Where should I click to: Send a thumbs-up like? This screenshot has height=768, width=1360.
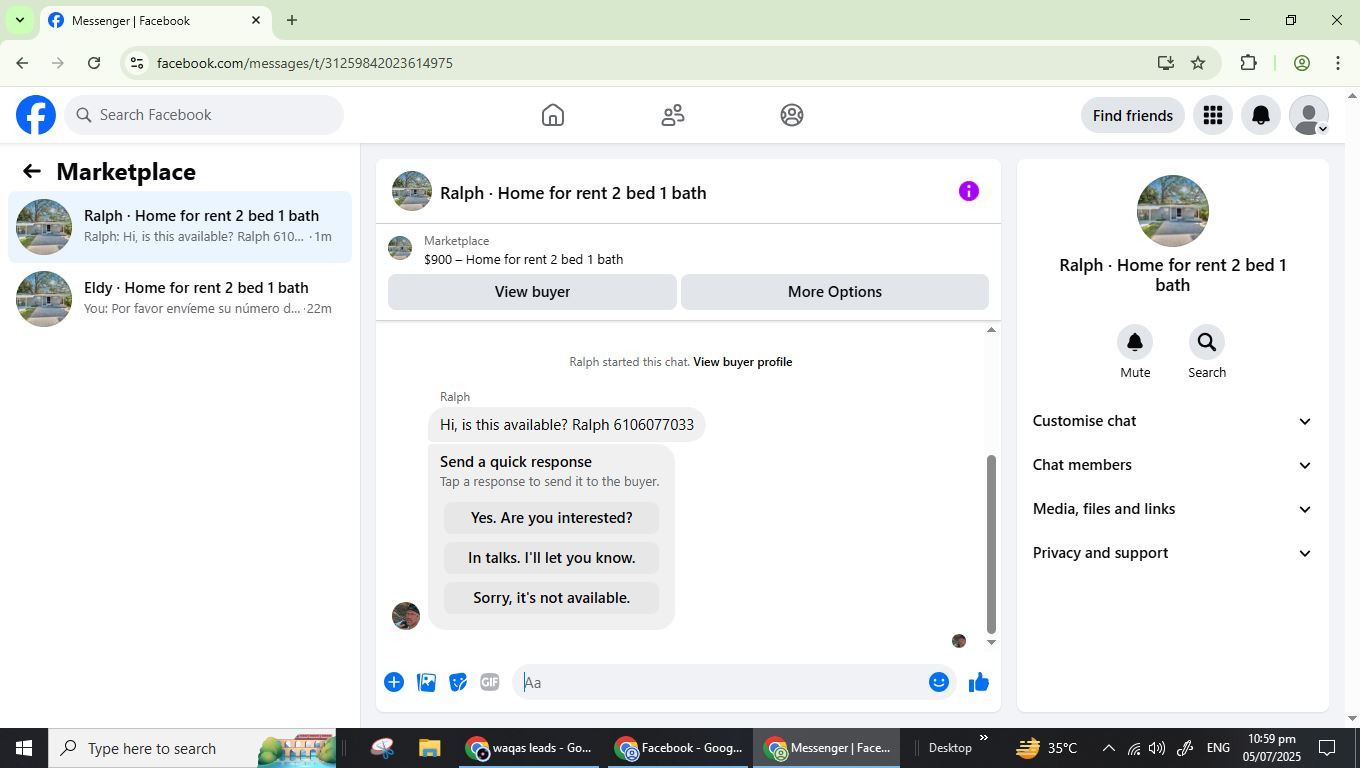click(979, 682)
